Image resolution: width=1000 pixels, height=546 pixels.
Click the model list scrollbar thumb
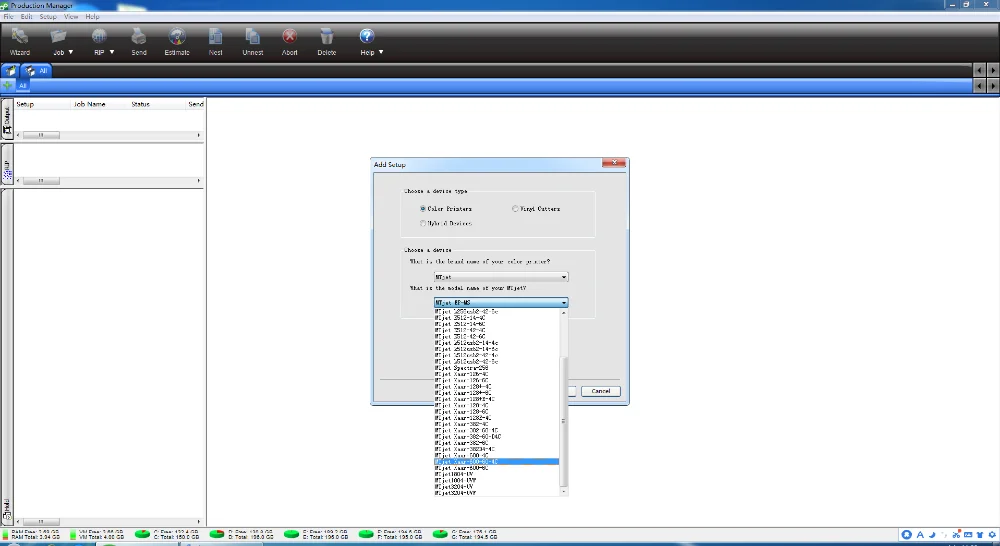(x=563, y=421)
